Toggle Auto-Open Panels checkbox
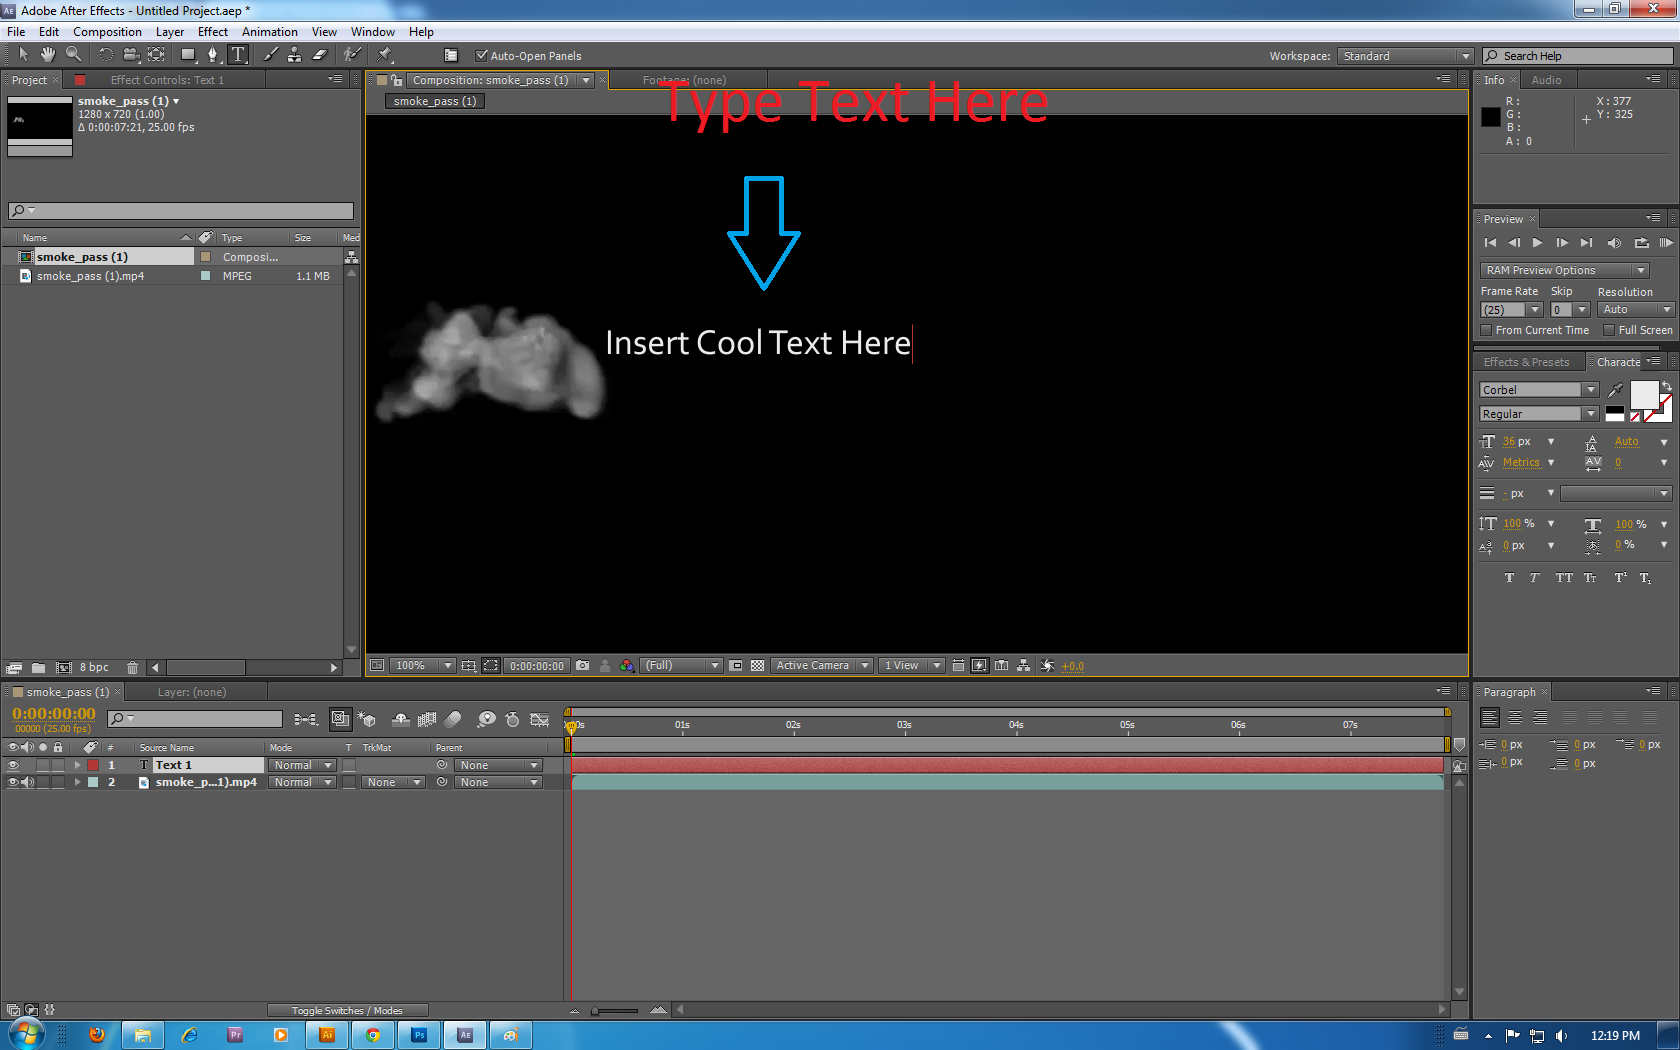This screenshot has height=1050, width=1680. 482,56
